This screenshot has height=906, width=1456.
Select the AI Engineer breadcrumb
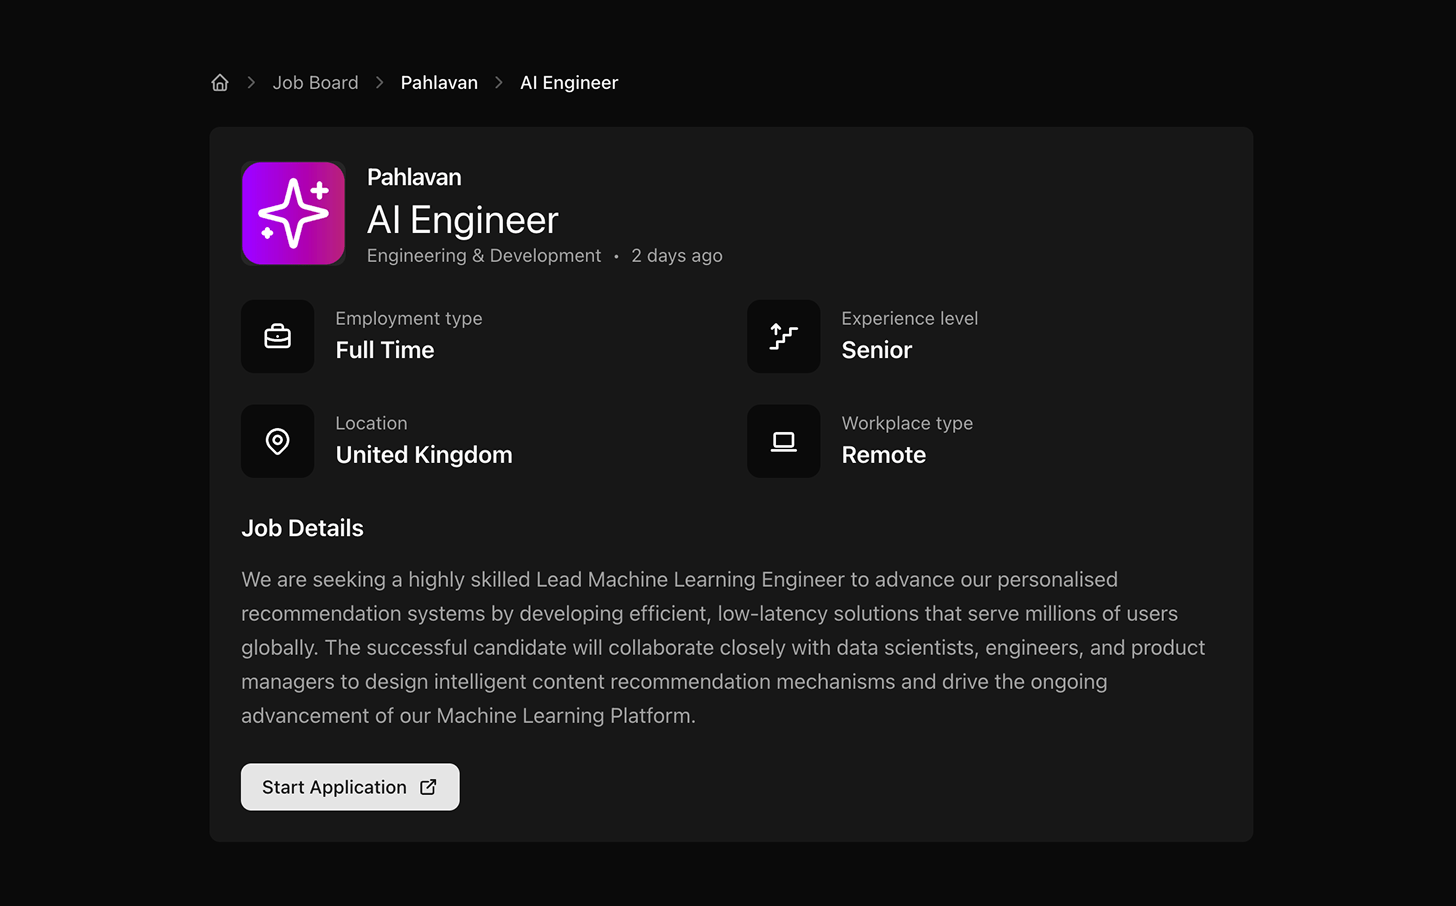[569, 83]
